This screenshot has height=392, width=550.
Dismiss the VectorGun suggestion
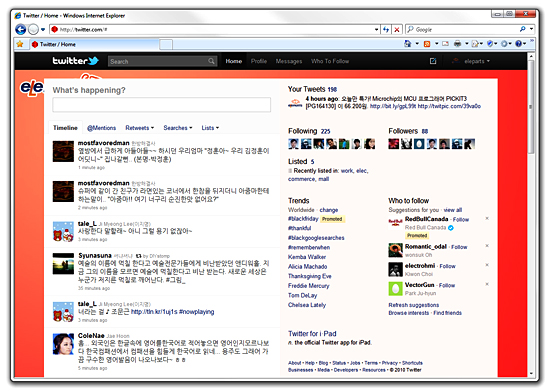coord(487,284)
